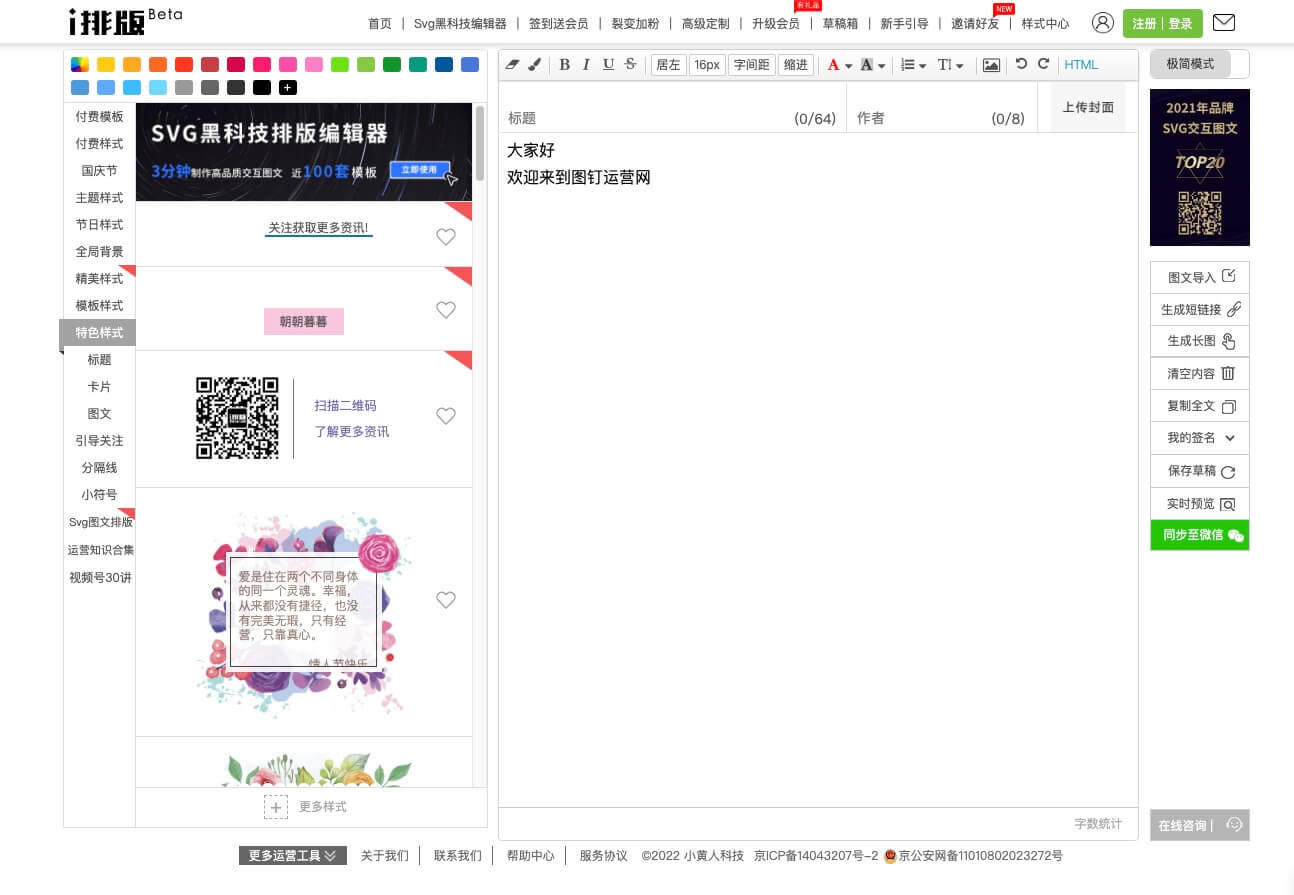Open 草稿箱 in top navigation
This screenshot has height=895, width=1294.
(x=840, y=24)
